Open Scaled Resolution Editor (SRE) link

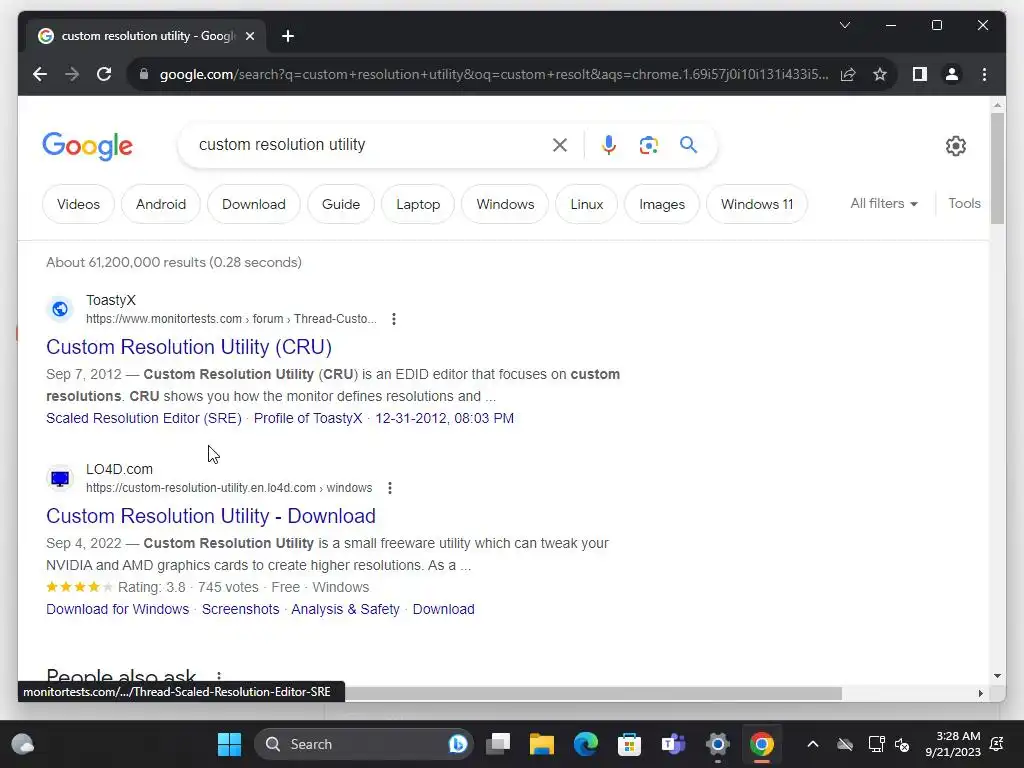click(144, 418)
